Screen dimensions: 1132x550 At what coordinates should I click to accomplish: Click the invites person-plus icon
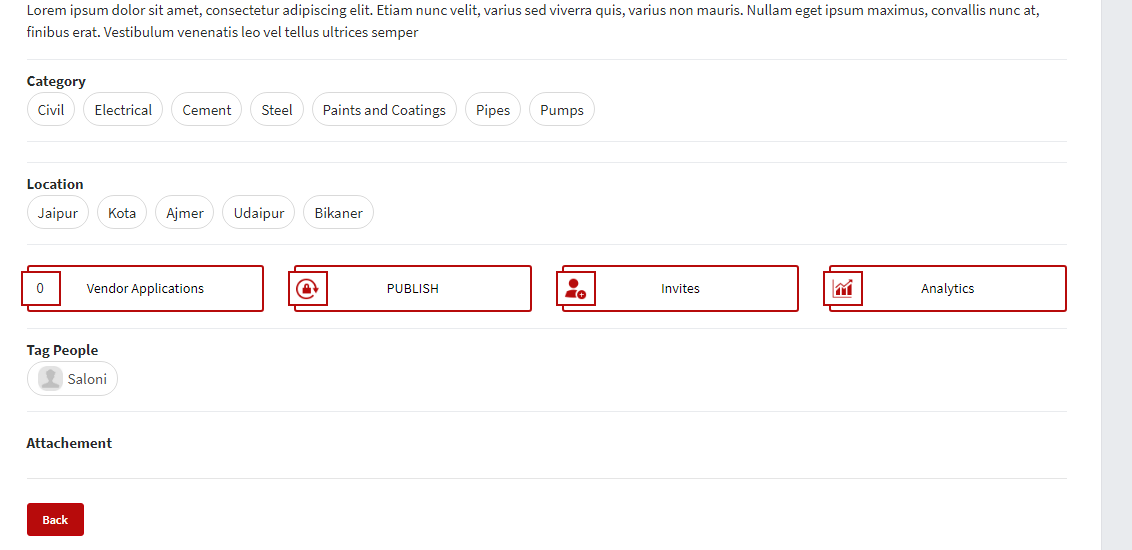[x=575, y=289]
